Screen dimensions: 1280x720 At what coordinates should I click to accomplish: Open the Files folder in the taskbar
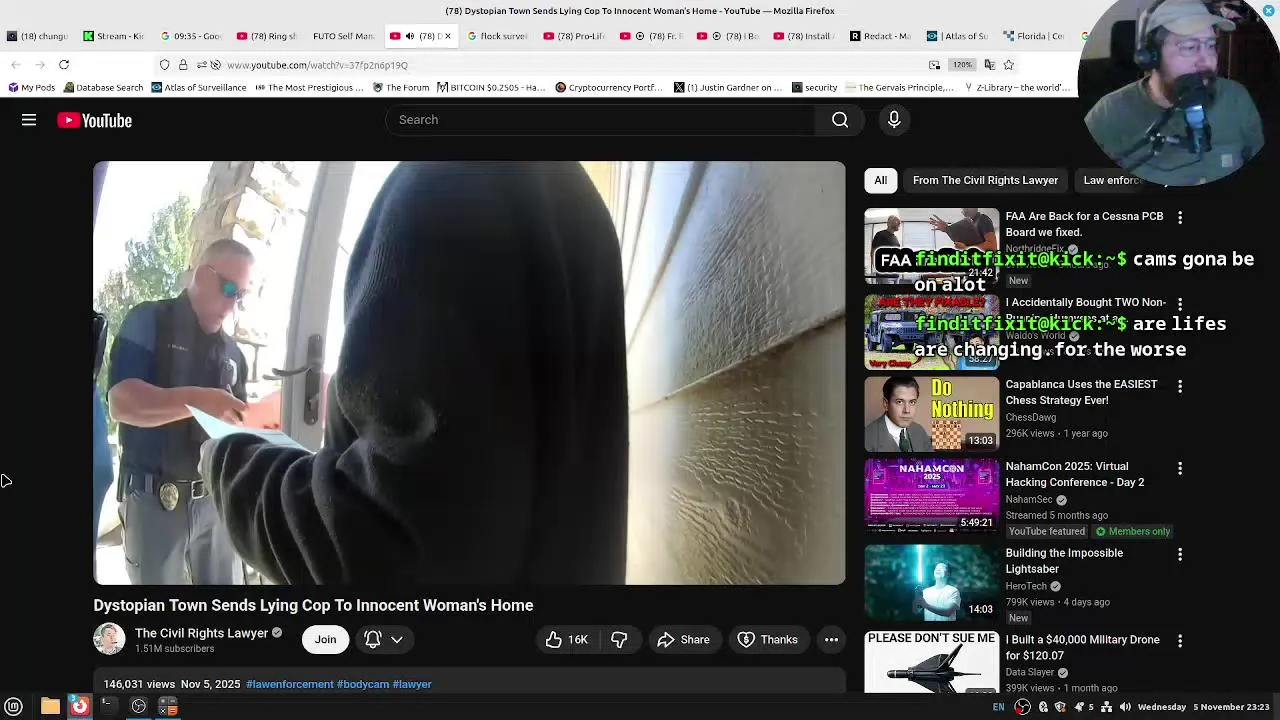point(50,707)
